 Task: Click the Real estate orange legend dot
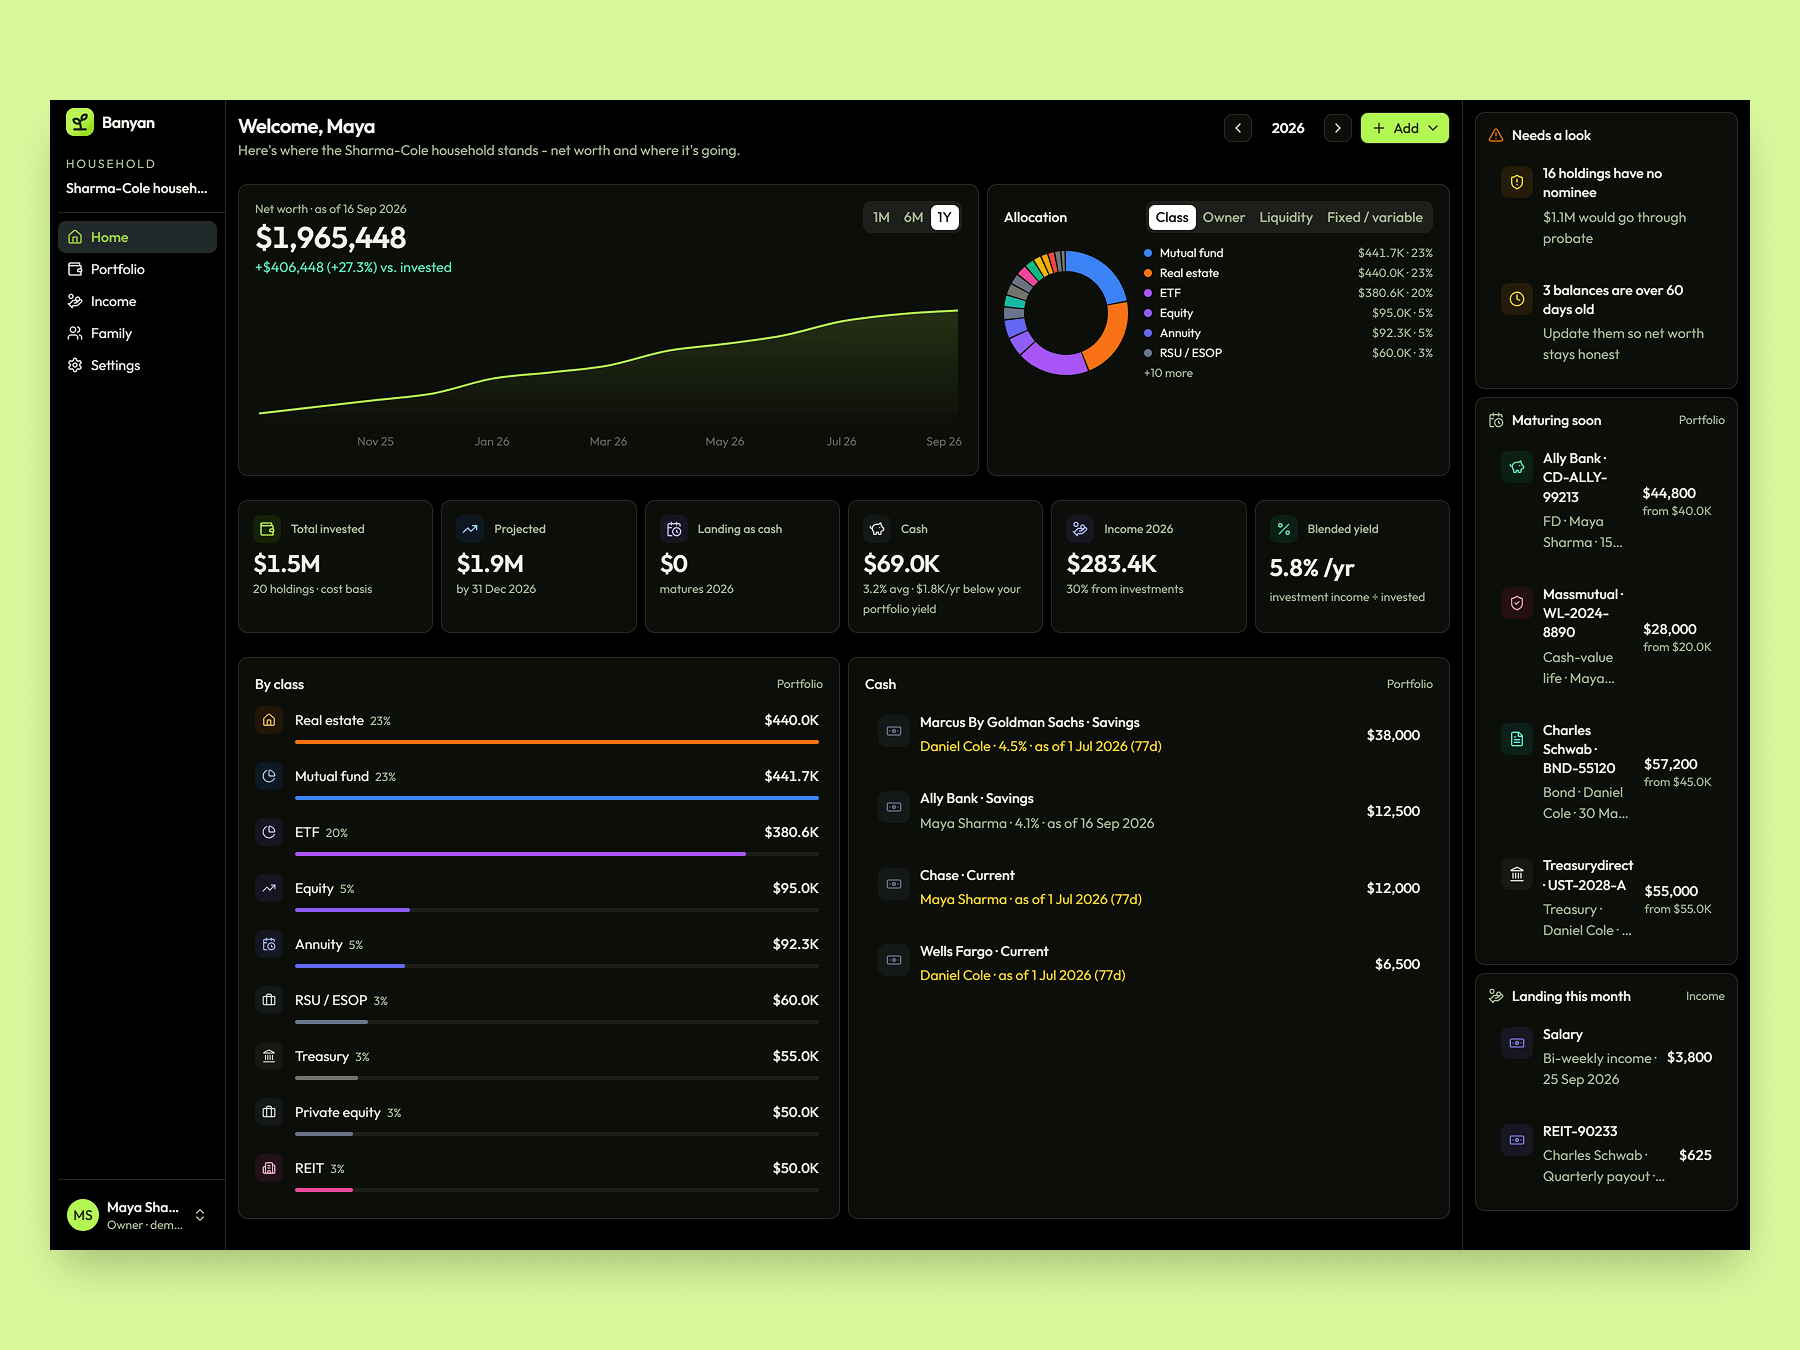click(1148, 273)
